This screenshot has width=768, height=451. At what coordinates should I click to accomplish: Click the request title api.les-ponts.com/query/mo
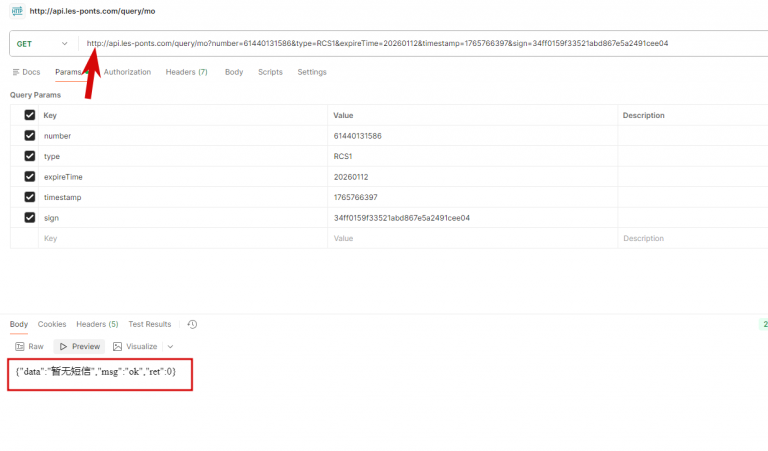(92, 11)
